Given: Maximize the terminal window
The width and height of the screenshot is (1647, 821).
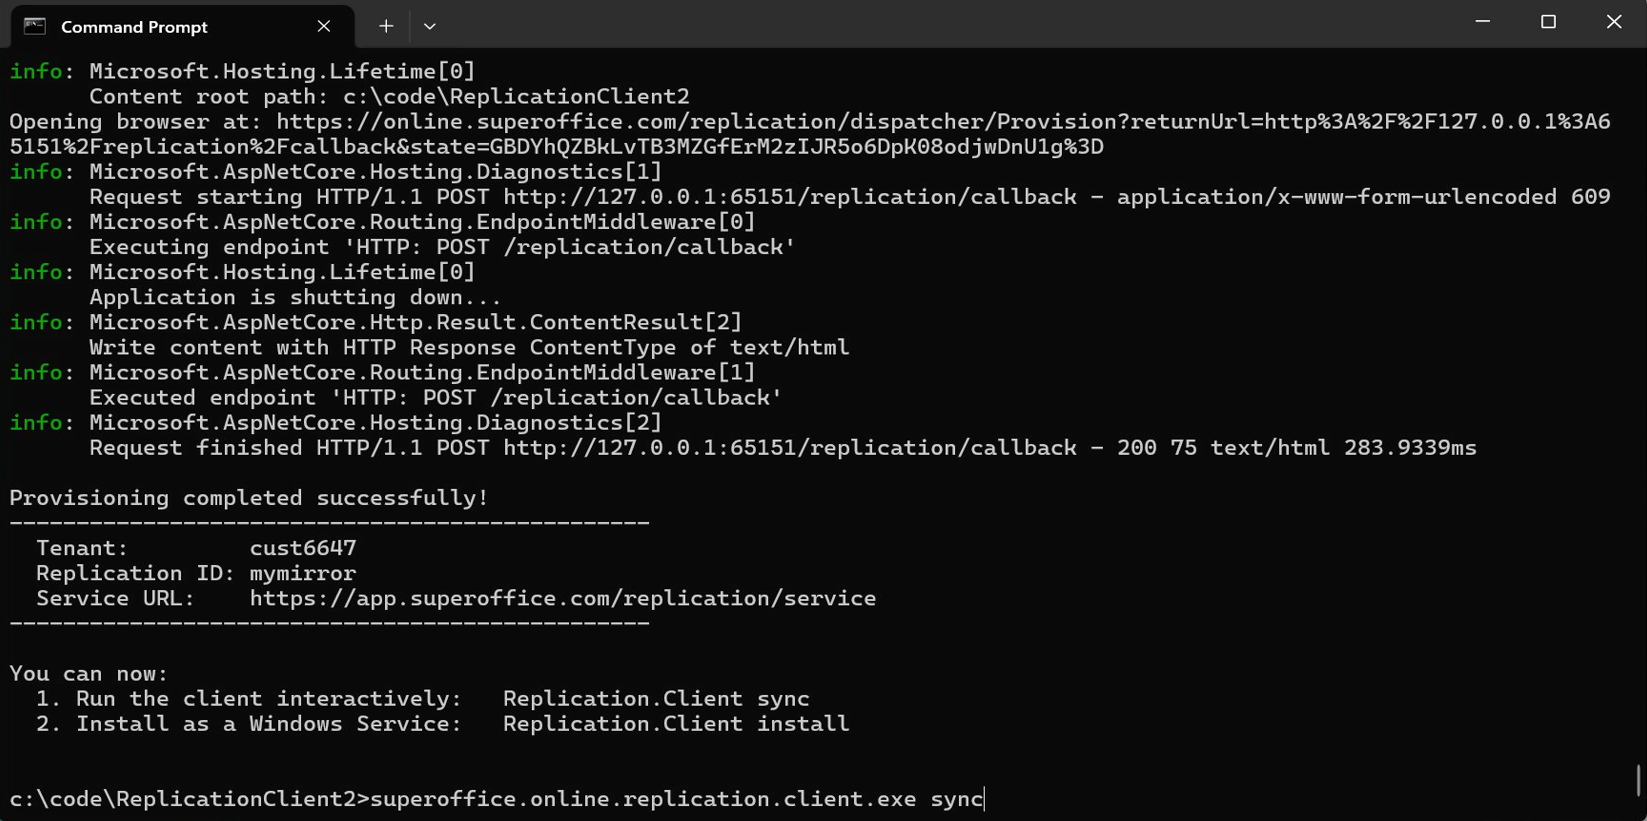Looking at the screenshot, I should tap(1548, 22).
